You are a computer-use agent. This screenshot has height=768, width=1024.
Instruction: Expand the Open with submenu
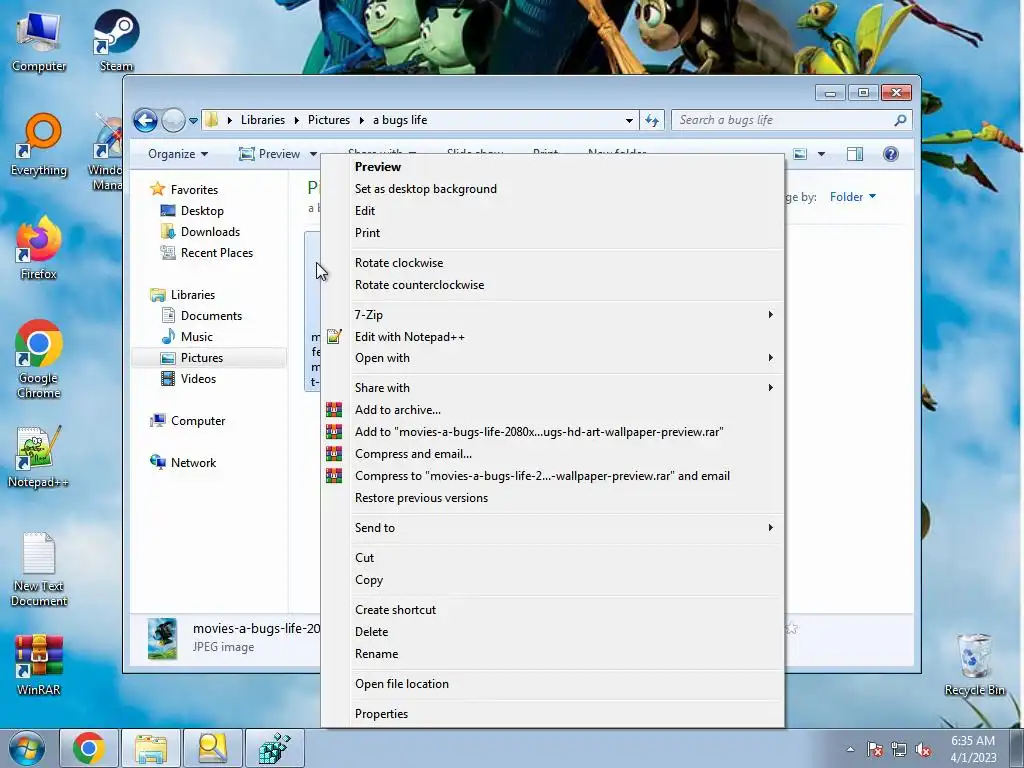(552, 358)
